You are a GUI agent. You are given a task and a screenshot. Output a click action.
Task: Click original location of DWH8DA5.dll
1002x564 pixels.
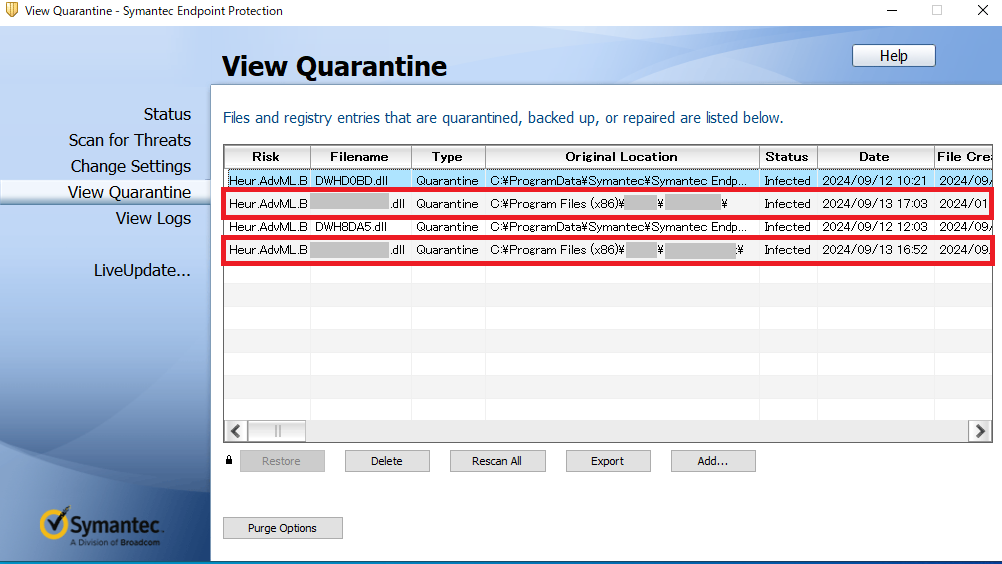619,227
